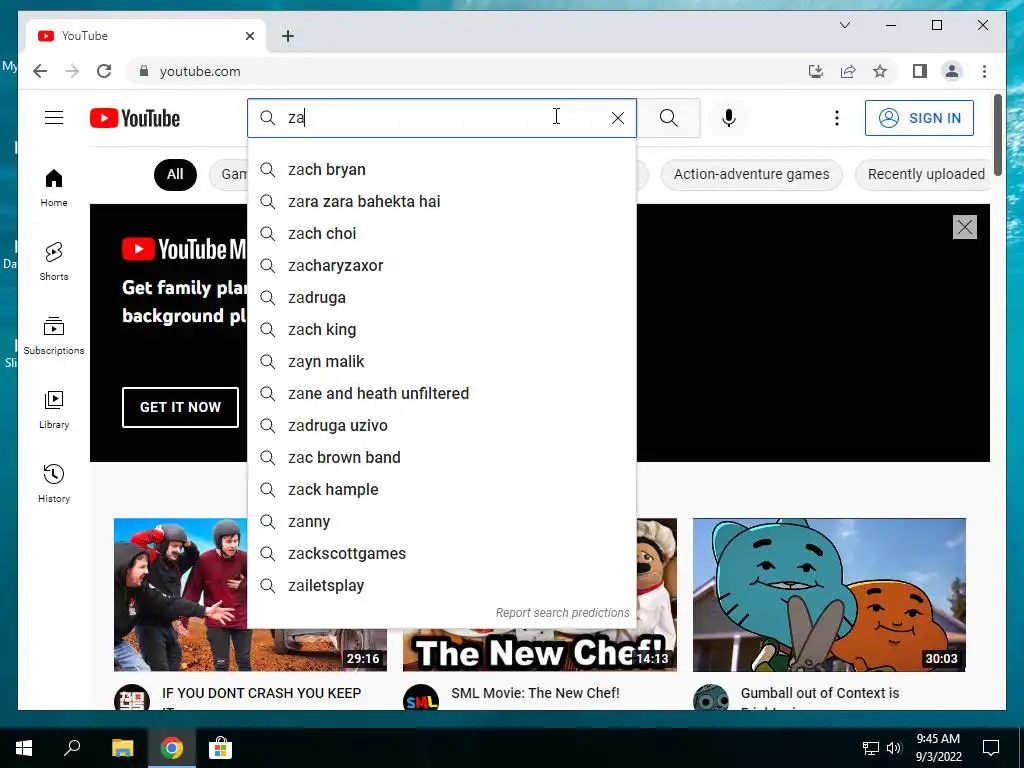
Task: Open YouTube settings three-dot menu
Action: click(x=837, y=118)
